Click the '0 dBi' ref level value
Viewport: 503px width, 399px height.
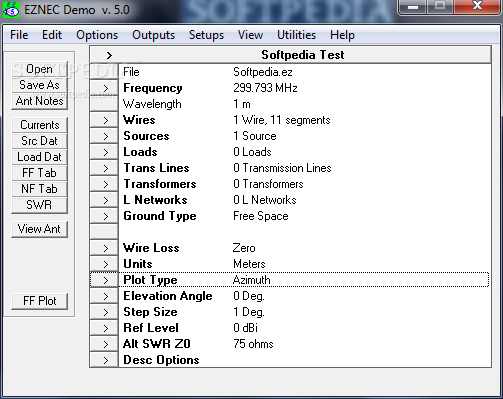(245, 328)
